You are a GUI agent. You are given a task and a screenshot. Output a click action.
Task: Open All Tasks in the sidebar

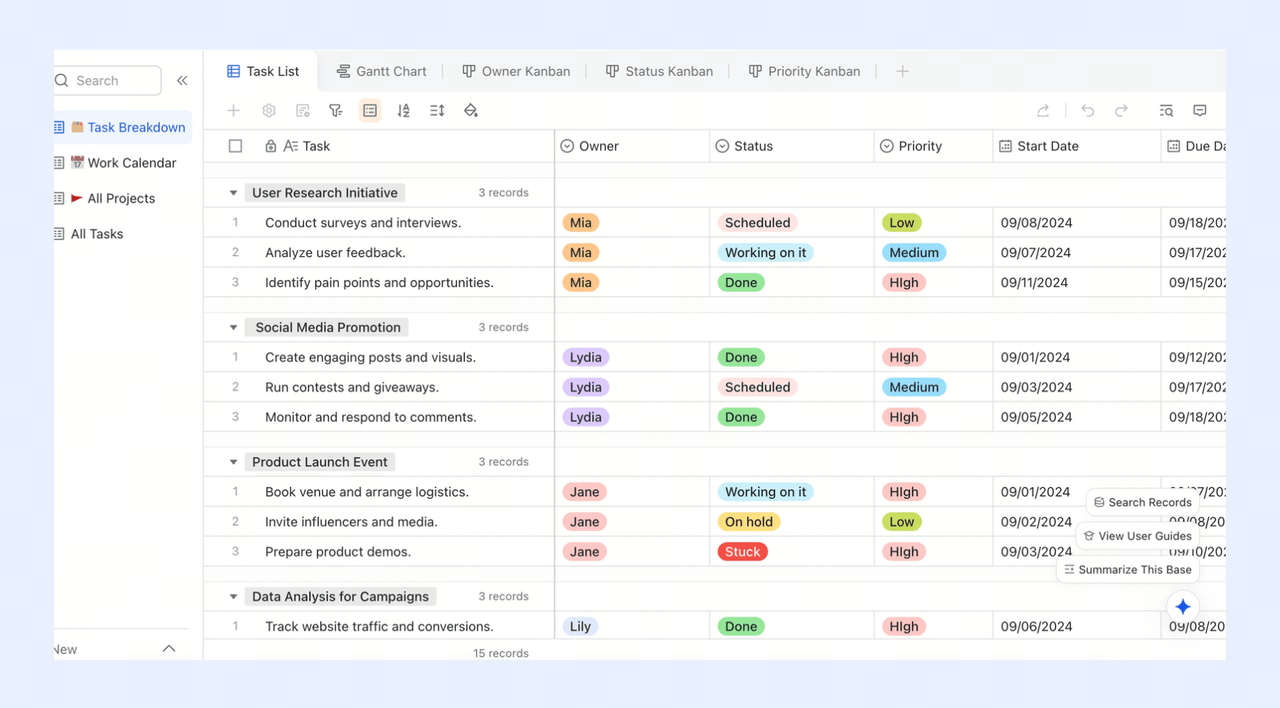point(121,234)
